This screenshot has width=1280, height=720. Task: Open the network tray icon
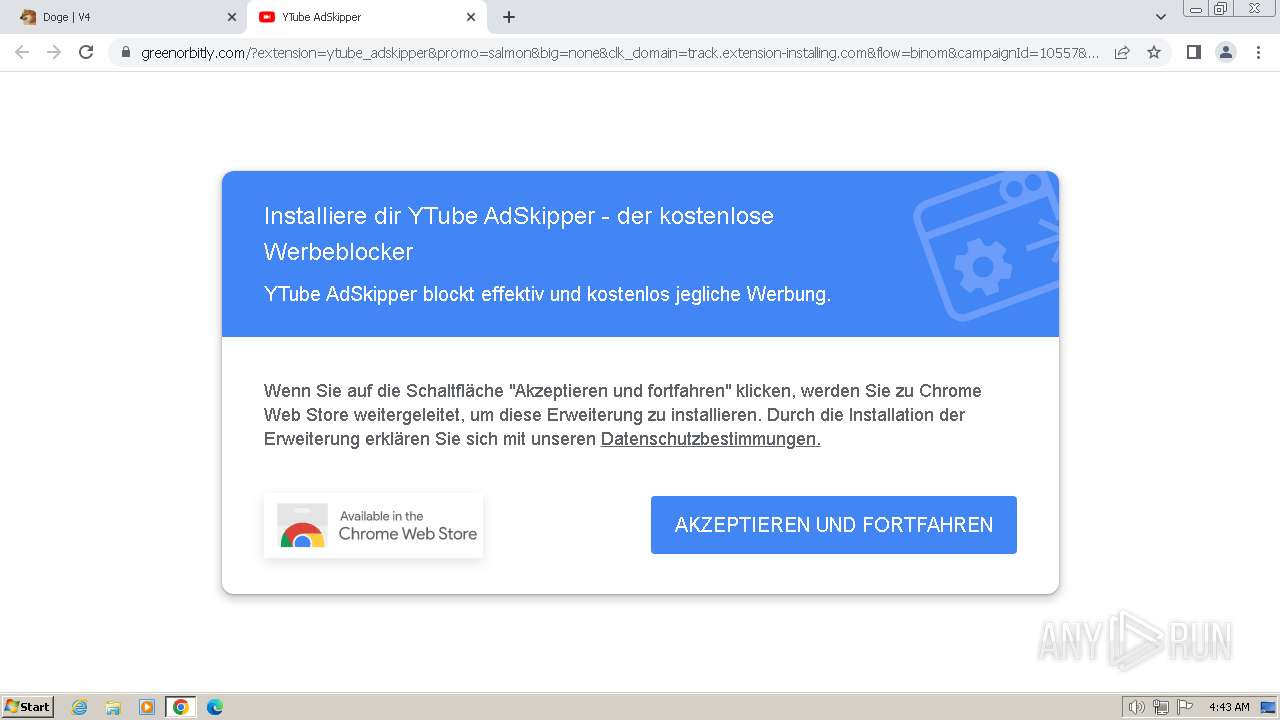pyautogui.click(x=1161, y=707)
